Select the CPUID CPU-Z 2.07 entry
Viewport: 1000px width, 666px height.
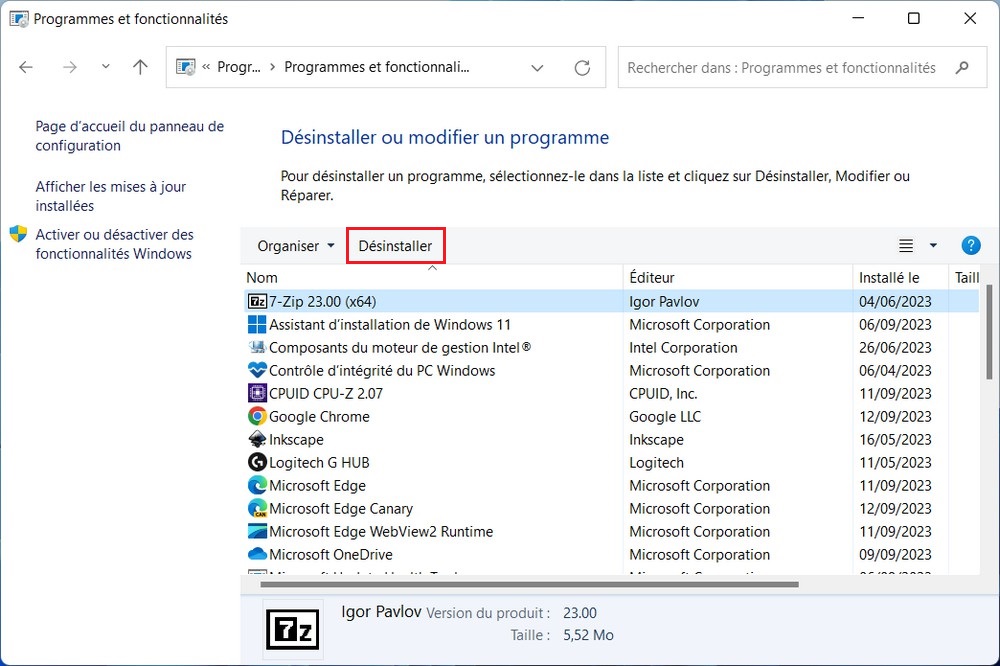pos(326,393)
